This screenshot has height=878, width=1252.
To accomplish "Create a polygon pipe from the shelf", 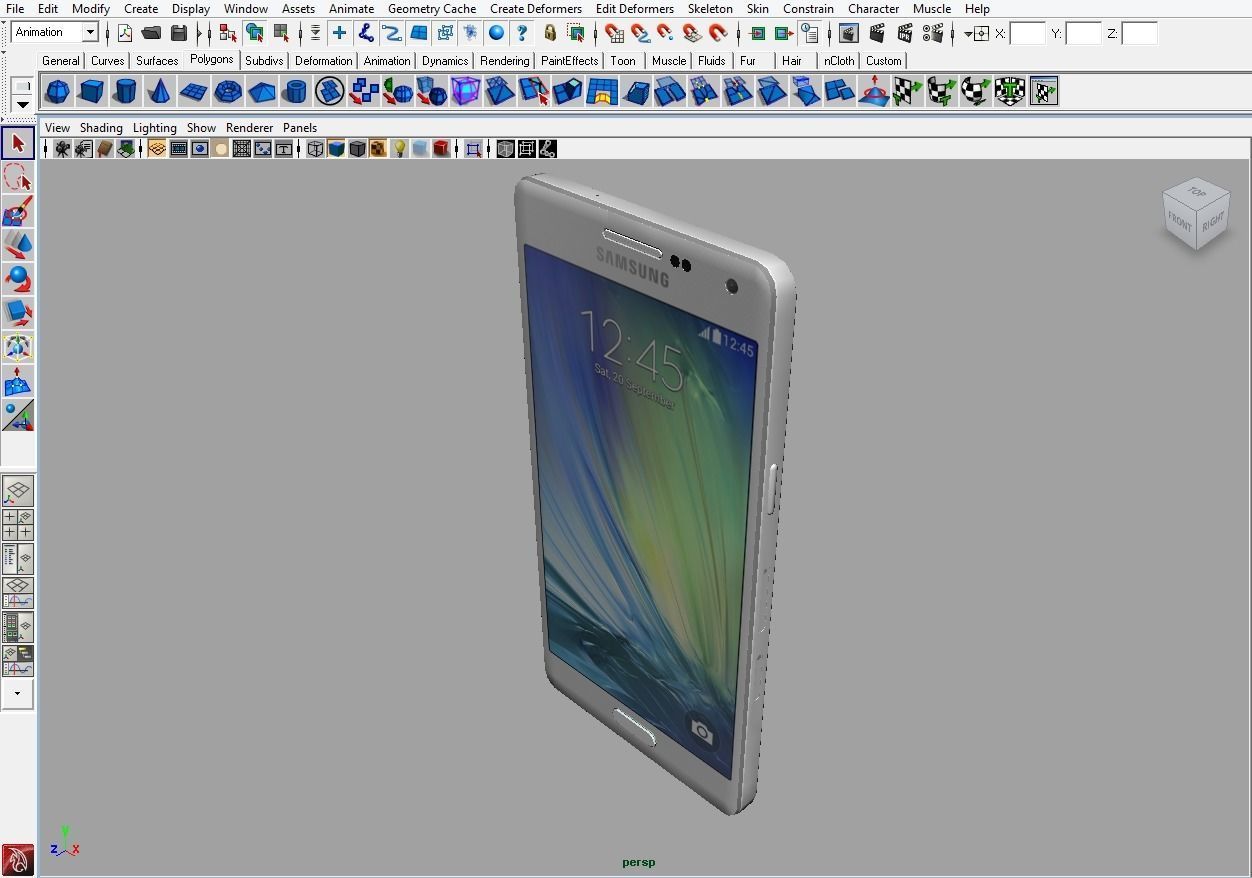I will (x=295, y=92).
